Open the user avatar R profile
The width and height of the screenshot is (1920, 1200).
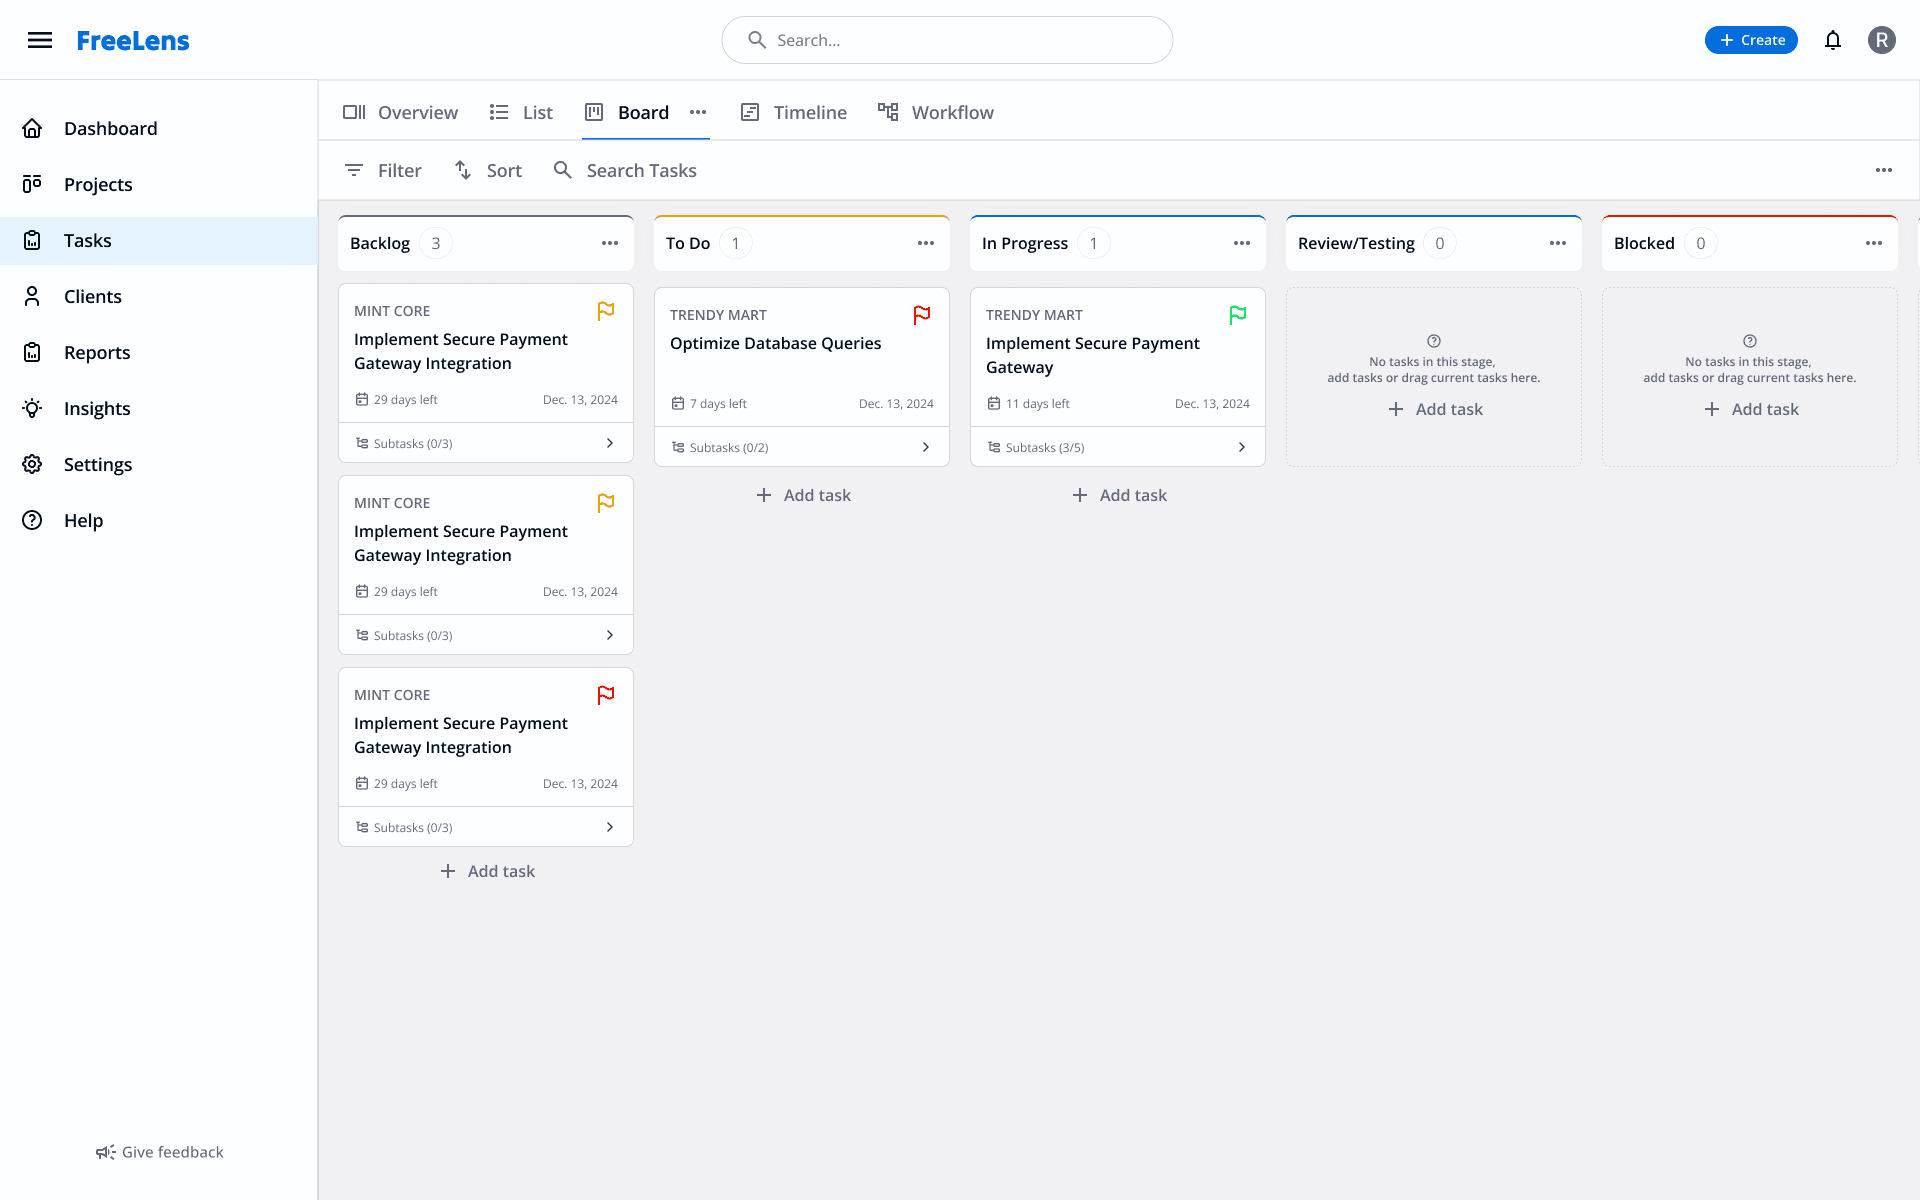click(1881, 40)
